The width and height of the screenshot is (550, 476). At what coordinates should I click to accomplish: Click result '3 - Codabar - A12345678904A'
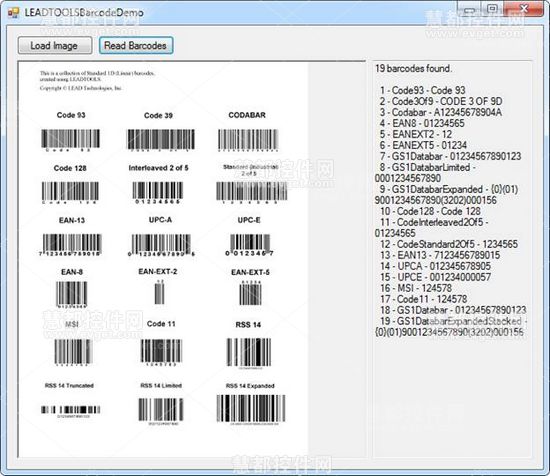[x=441, y=112]
